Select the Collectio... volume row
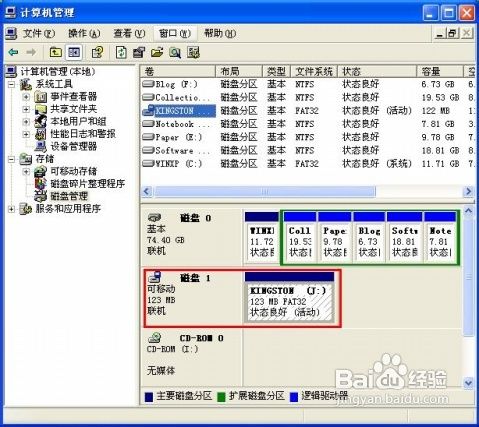The height and width of the screenshot is (427, 479). coord(307,97)
